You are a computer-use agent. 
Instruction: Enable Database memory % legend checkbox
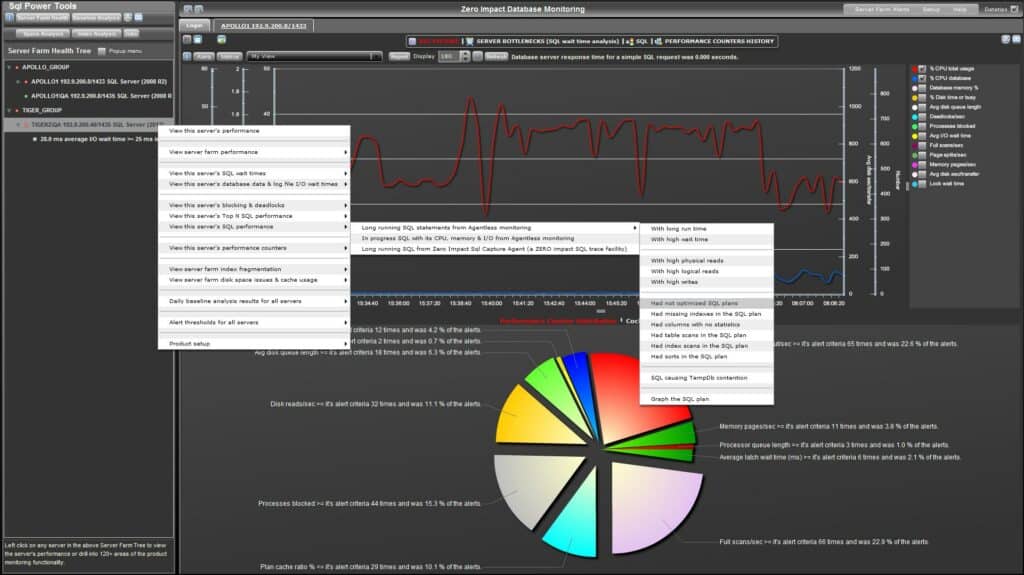922,88
